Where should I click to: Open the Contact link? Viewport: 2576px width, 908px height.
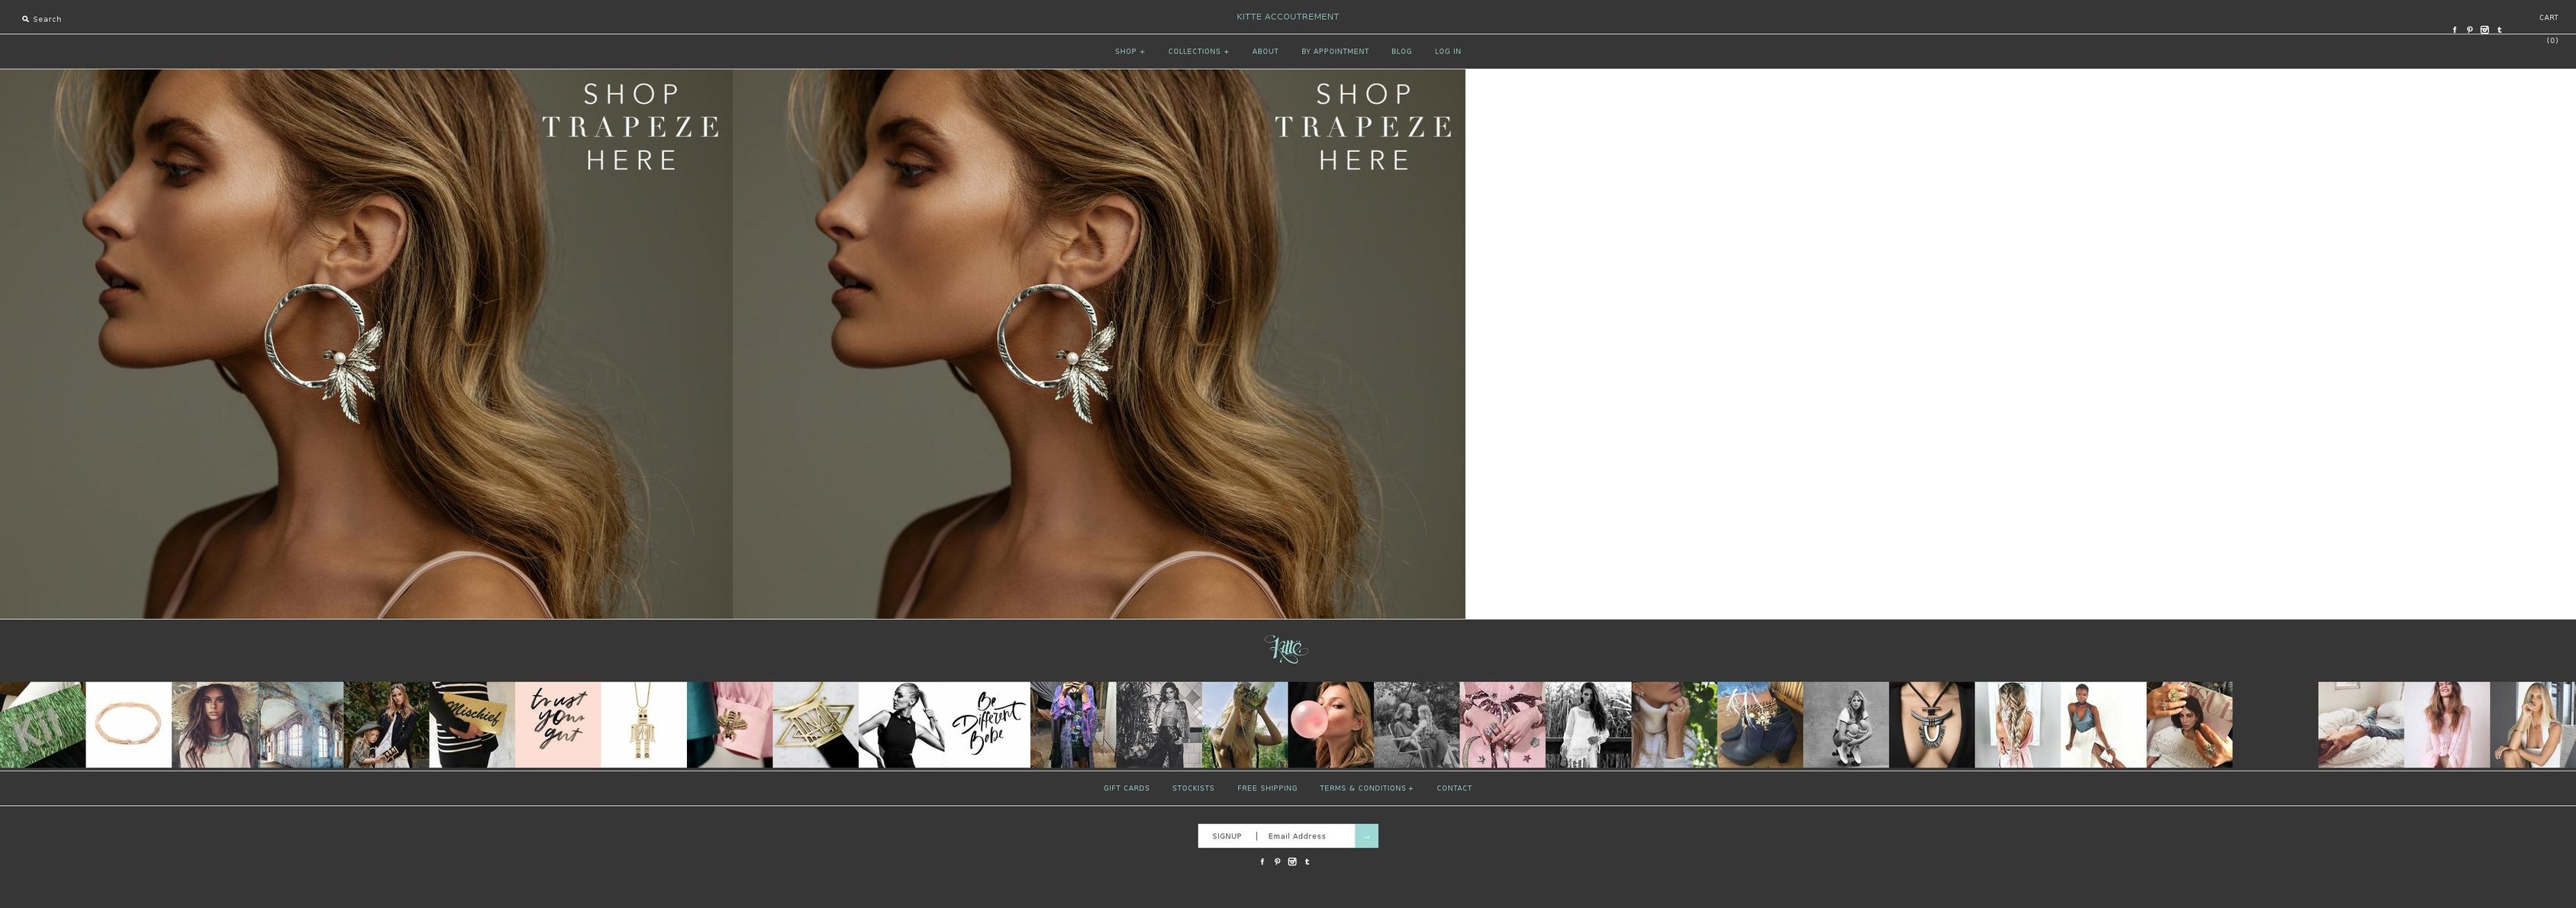pyautogui.click(x=1454, y=788)
